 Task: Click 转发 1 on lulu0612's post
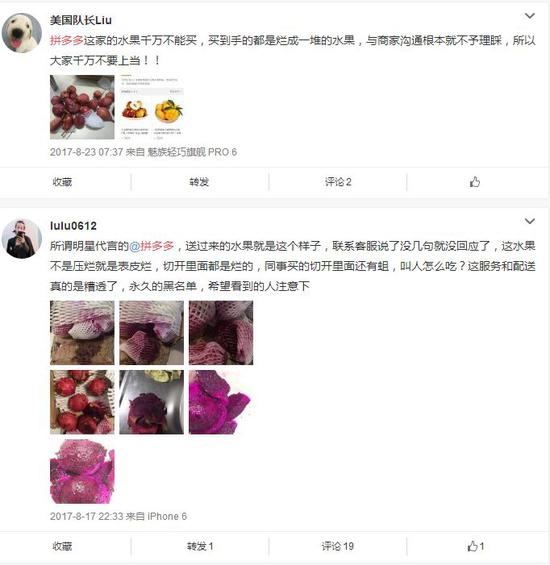click(x=200, y=546)
